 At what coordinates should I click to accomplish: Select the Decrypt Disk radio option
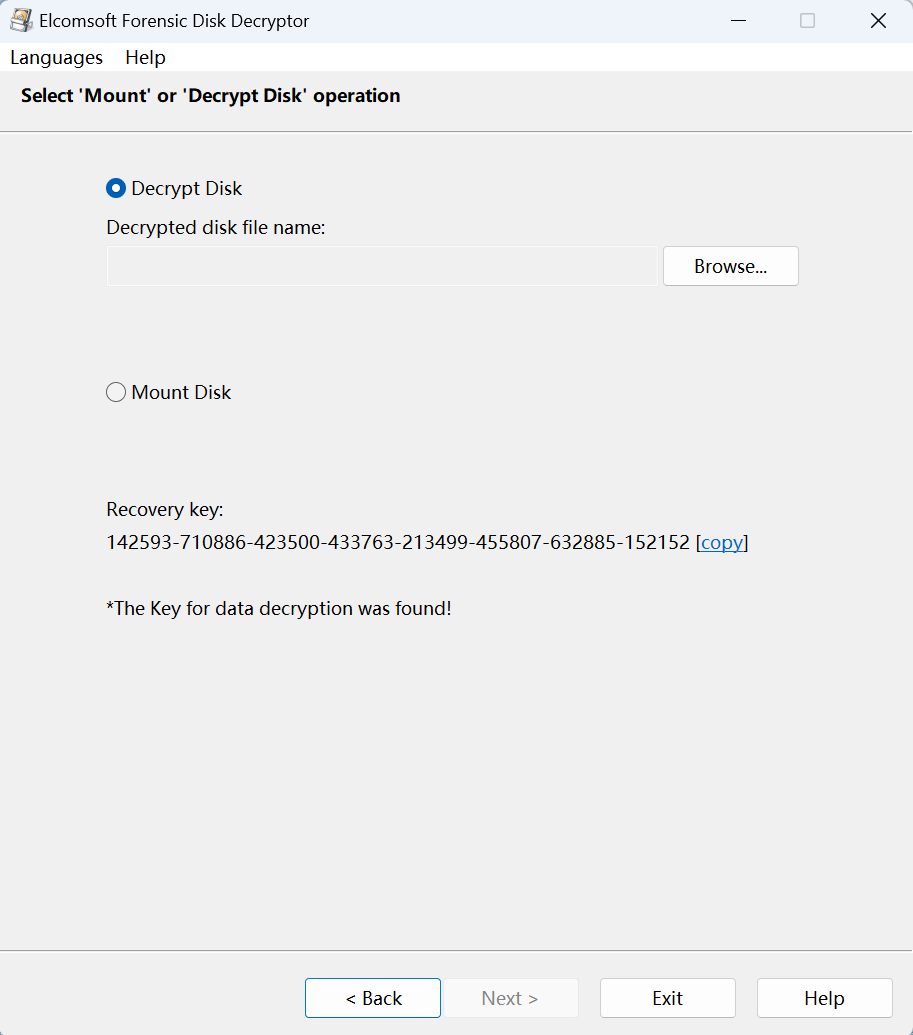[x=116, y=188]
